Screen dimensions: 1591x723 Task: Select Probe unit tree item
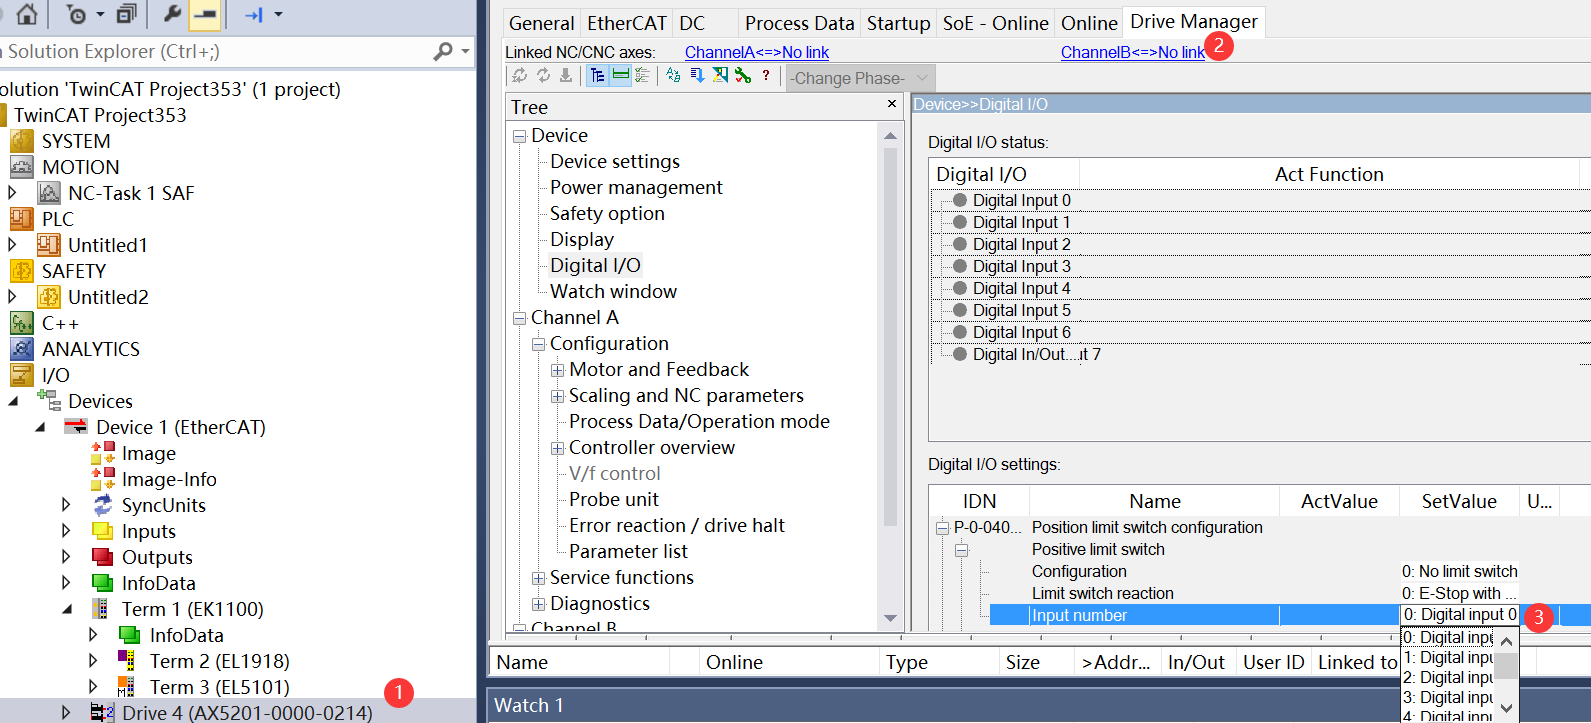(614, 499)
